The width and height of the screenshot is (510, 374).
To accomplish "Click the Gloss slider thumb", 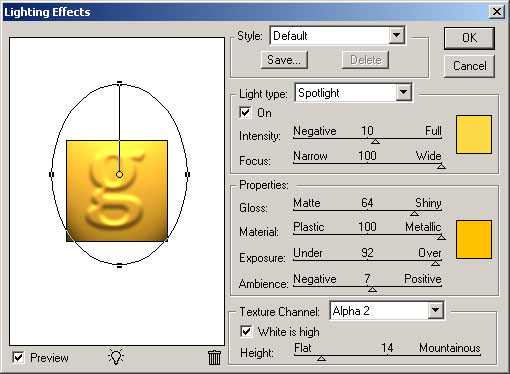I will point(414,213).
